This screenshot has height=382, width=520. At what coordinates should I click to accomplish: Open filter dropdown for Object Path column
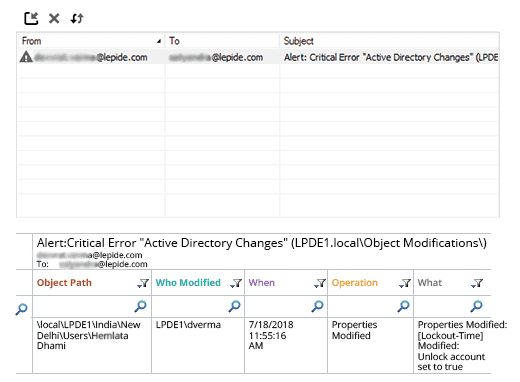point(143,283)
